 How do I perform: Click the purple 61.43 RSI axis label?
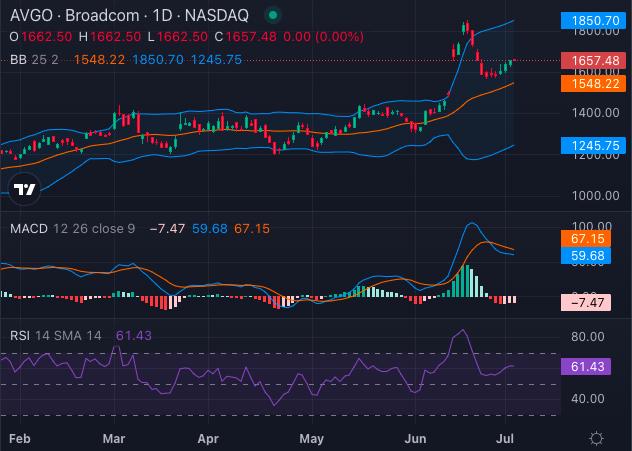click(x=586, y=367)
